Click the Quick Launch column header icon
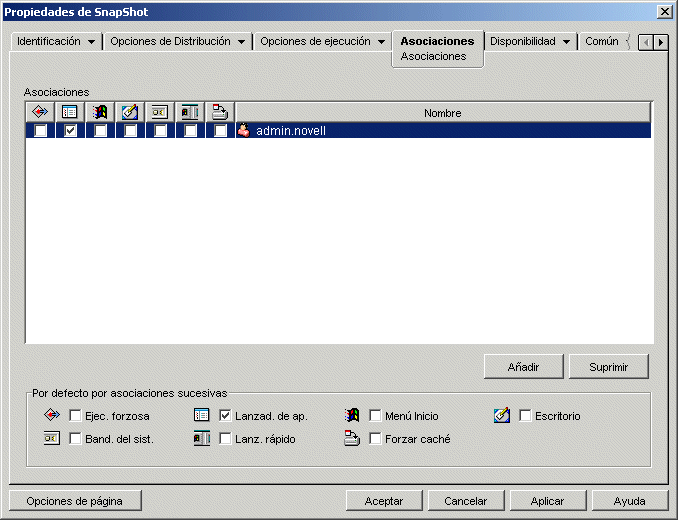The image size is (678, 520). [190, 112]
